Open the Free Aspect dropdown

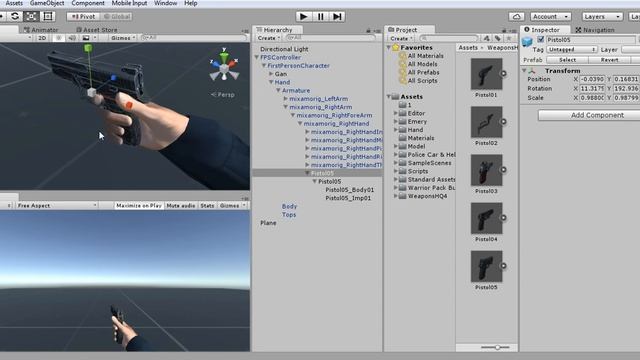pos(57,206)
